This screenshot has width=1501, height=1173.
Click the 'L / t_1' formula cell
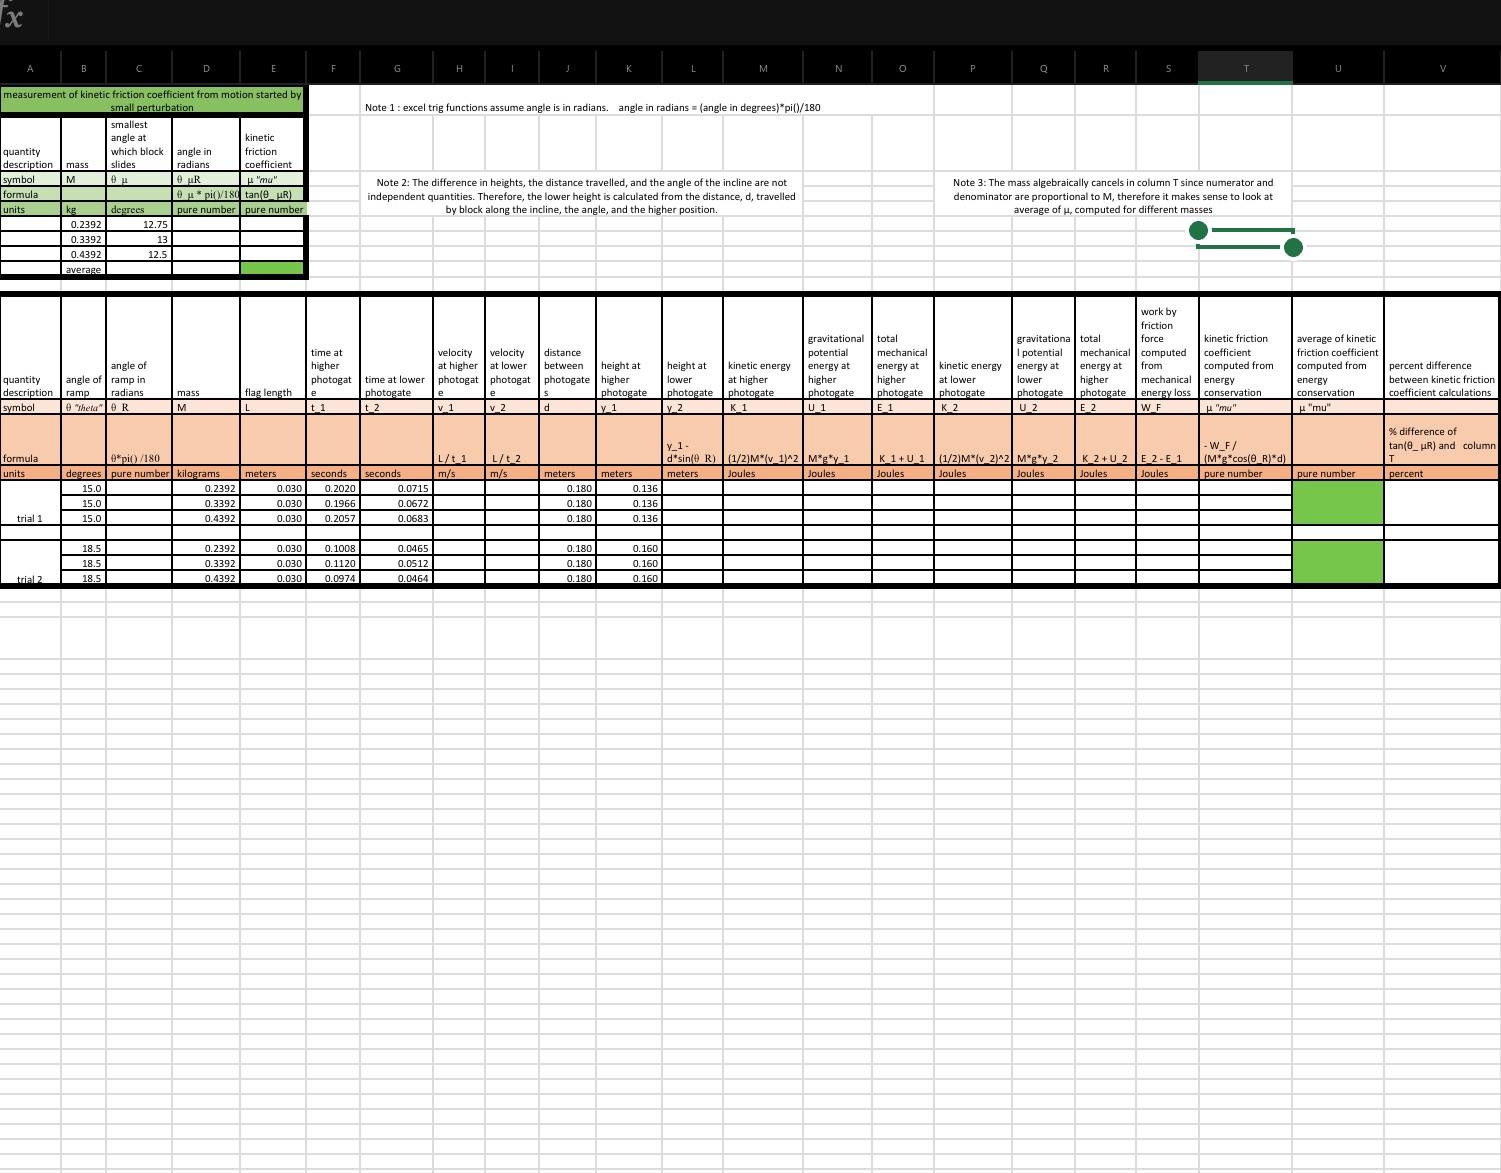tap(459, 440)
